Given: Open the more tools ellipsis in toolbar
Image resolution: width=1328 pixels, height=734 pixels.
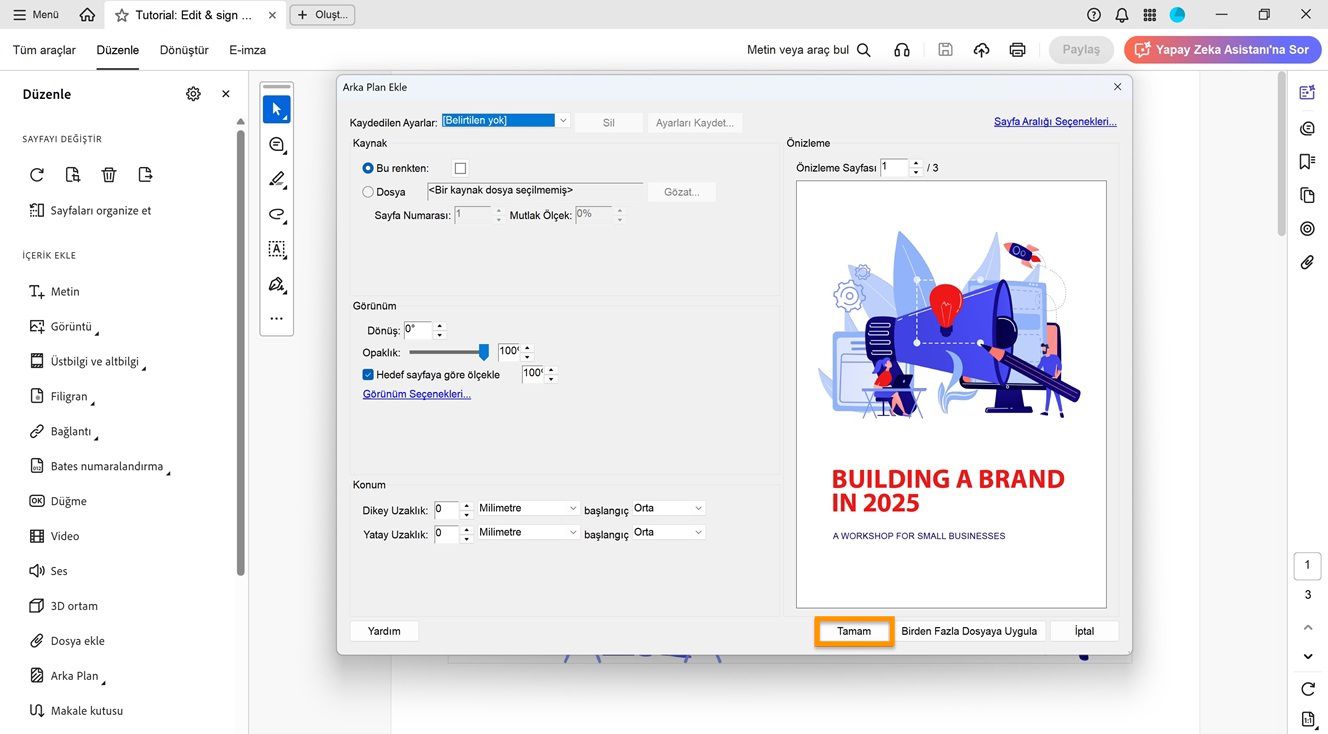Looking at the screenshot, I should click(277, 319).
